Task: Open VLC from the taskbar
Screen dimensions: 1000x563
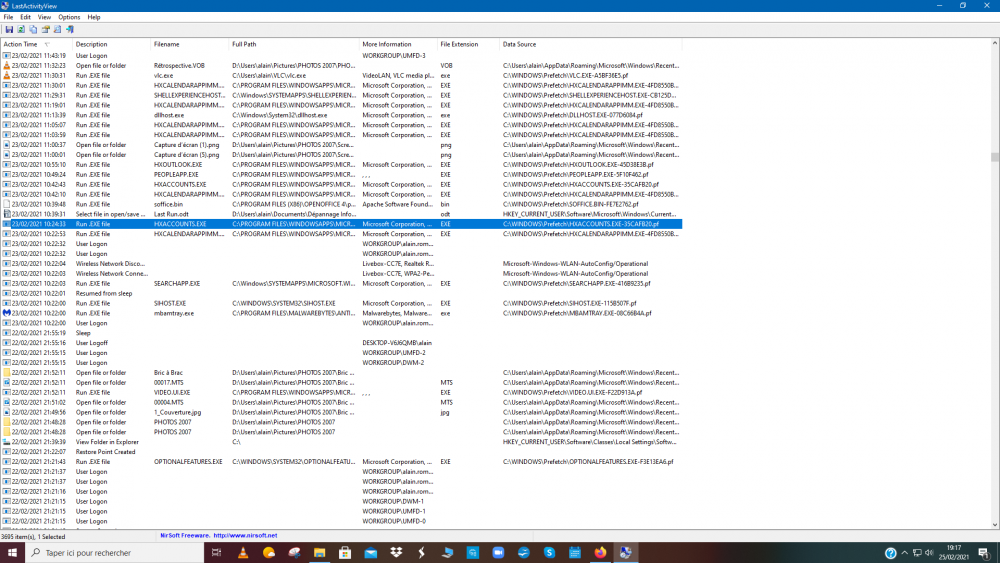Action: point(243,553)
